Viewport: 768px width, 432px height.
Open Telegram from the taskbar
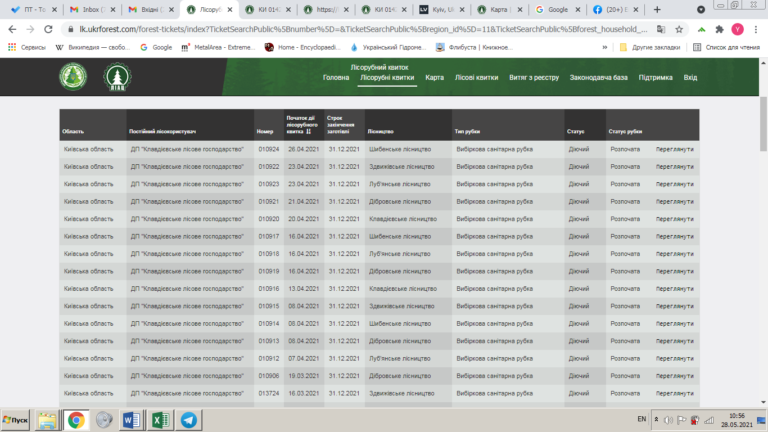[x=188, y=419]
